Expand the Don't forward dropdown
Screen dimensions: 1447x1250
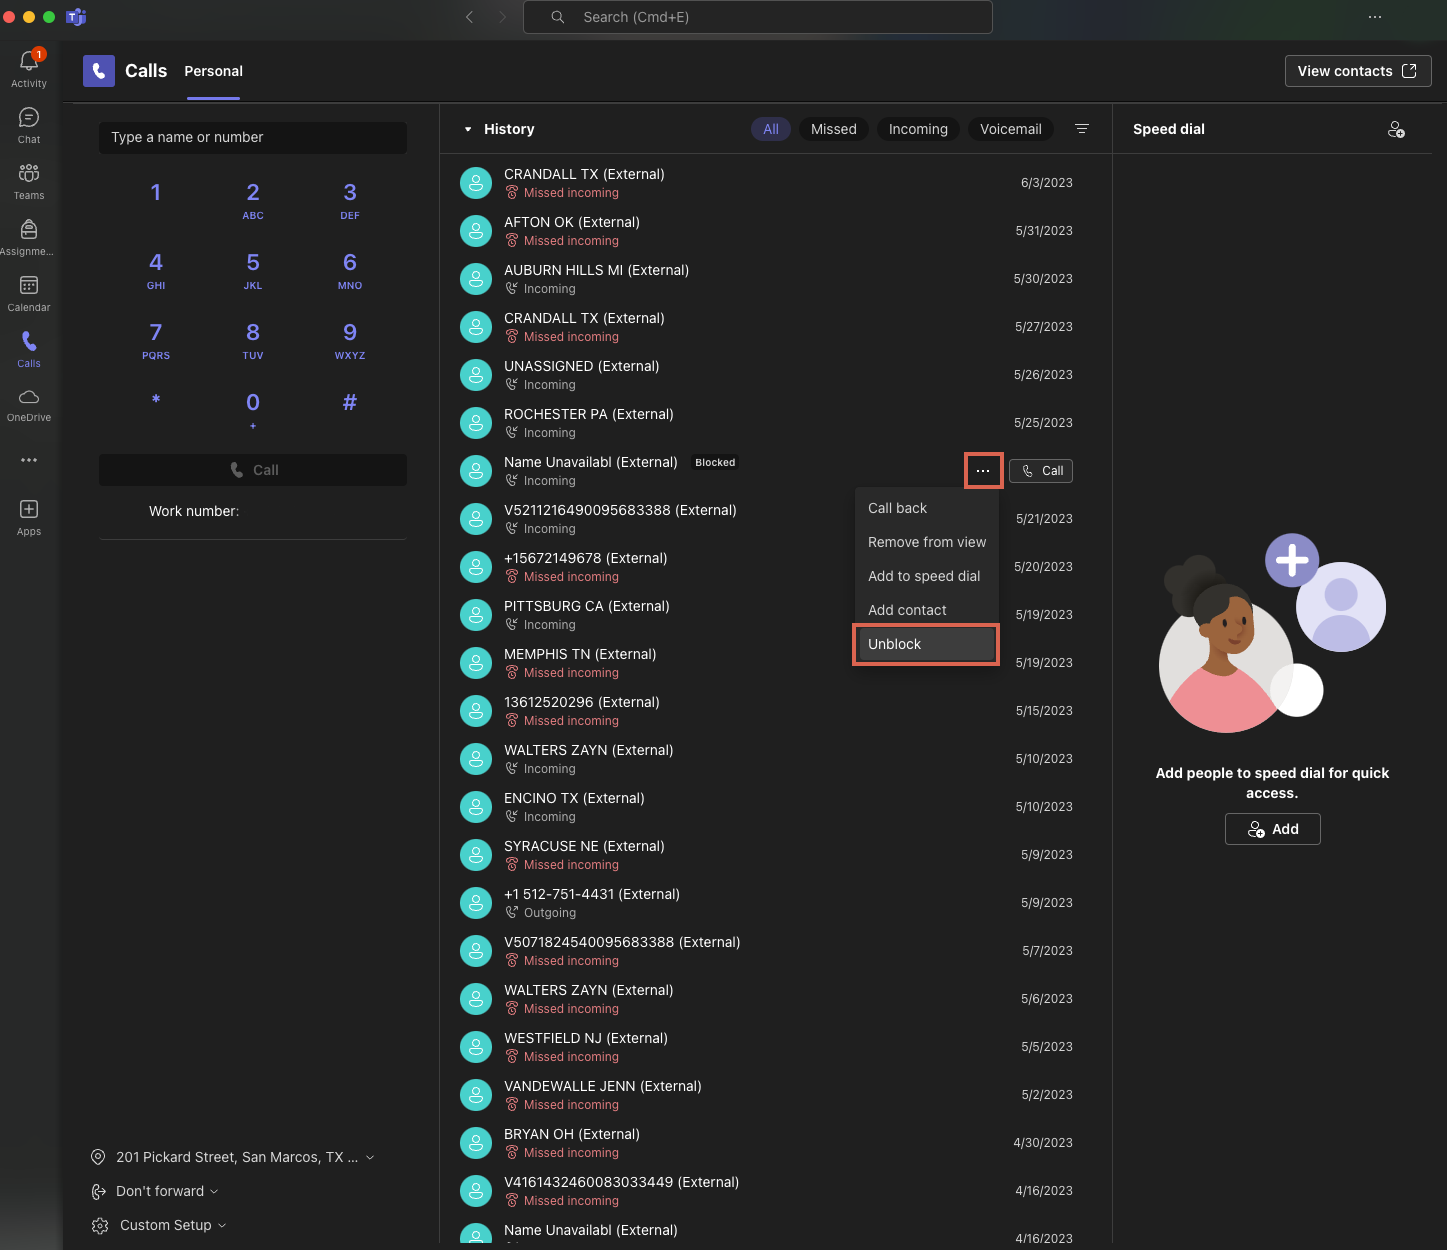(x=214, y=1191)
